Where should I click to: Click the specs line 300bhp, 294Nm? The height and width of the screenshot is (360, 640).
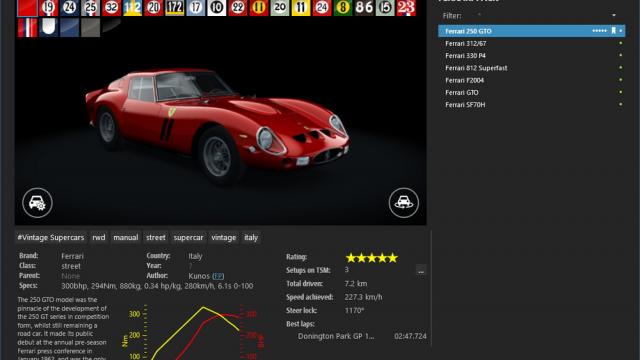(157, 286)
